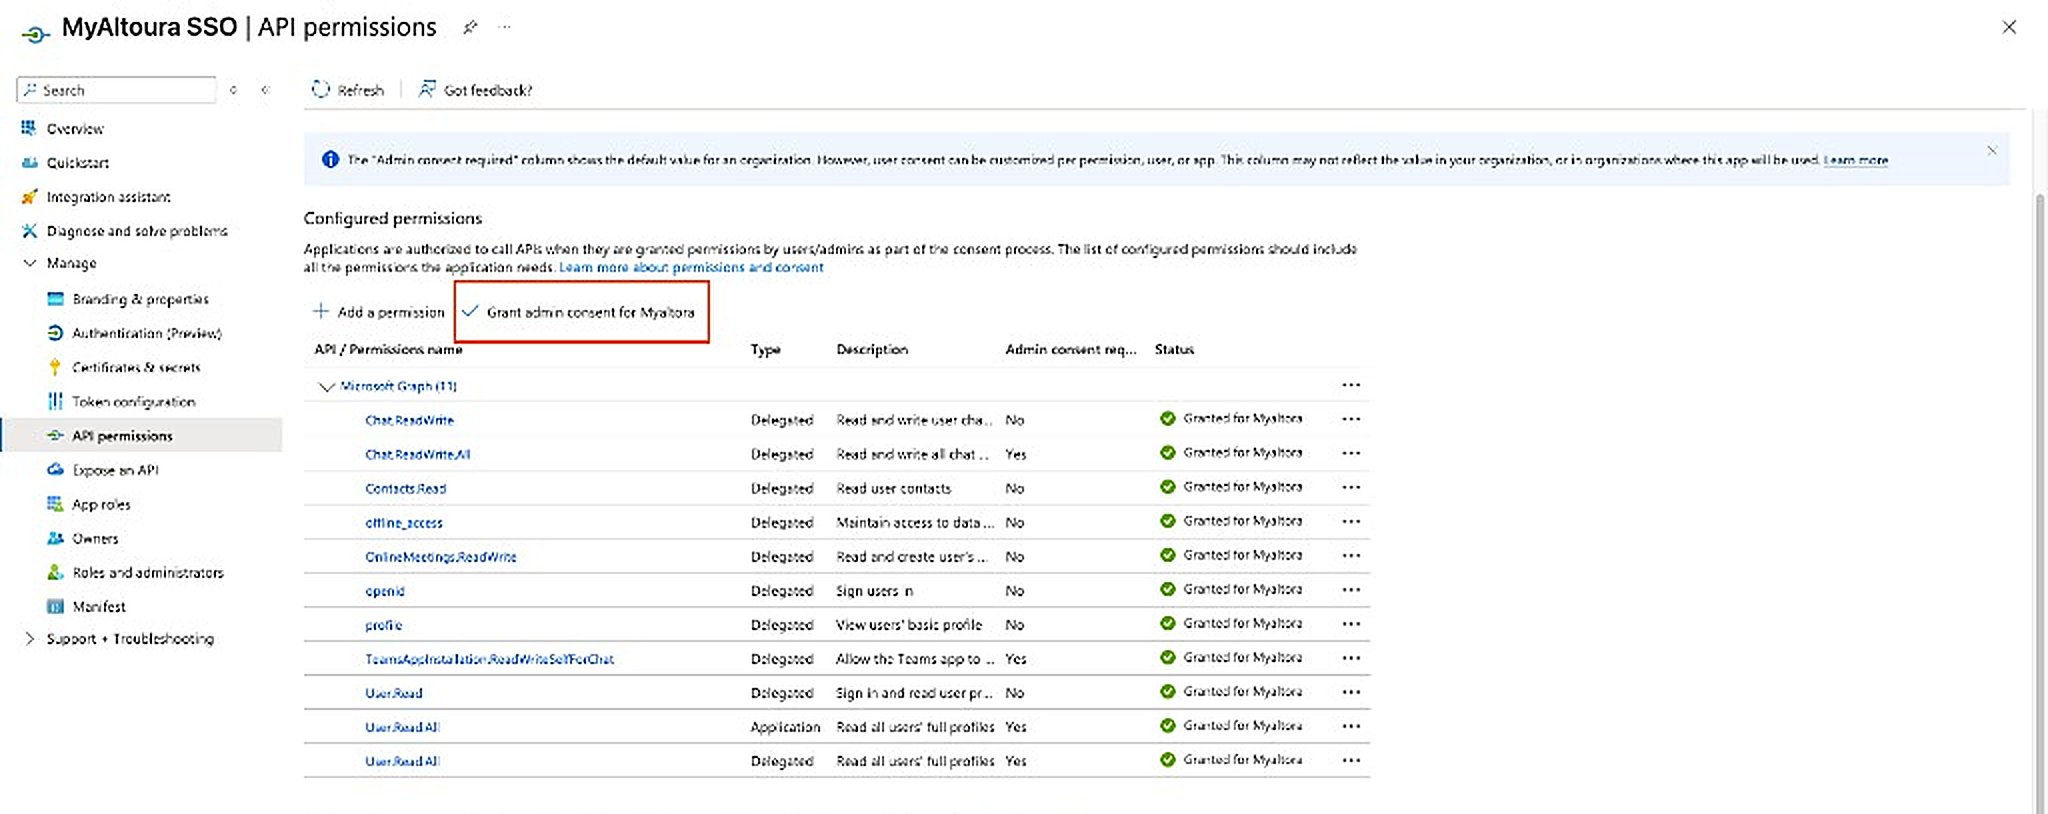Image resolution: width=2048 pixels, height=814 pixels.
Task: Open Overview in the sidebar
Action: (75, 129)
